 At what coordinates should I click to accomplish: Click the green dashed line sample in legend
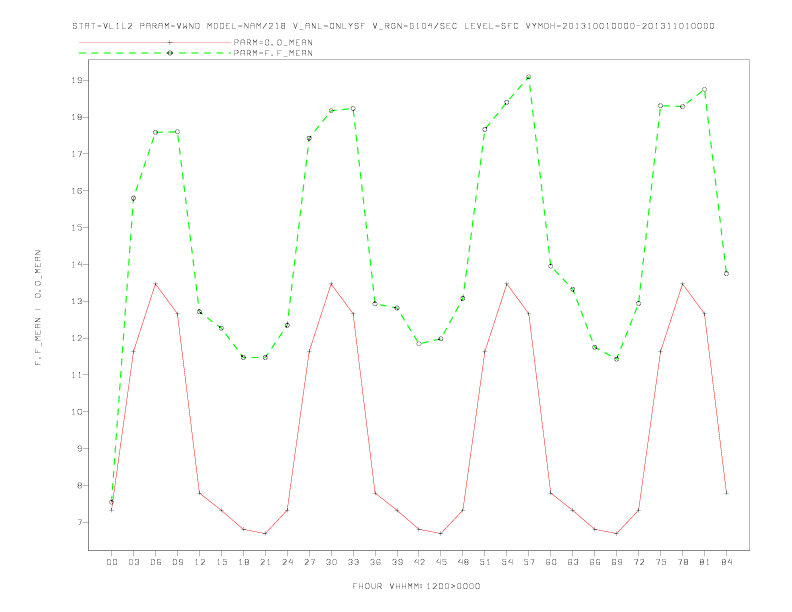click(155, 53)
